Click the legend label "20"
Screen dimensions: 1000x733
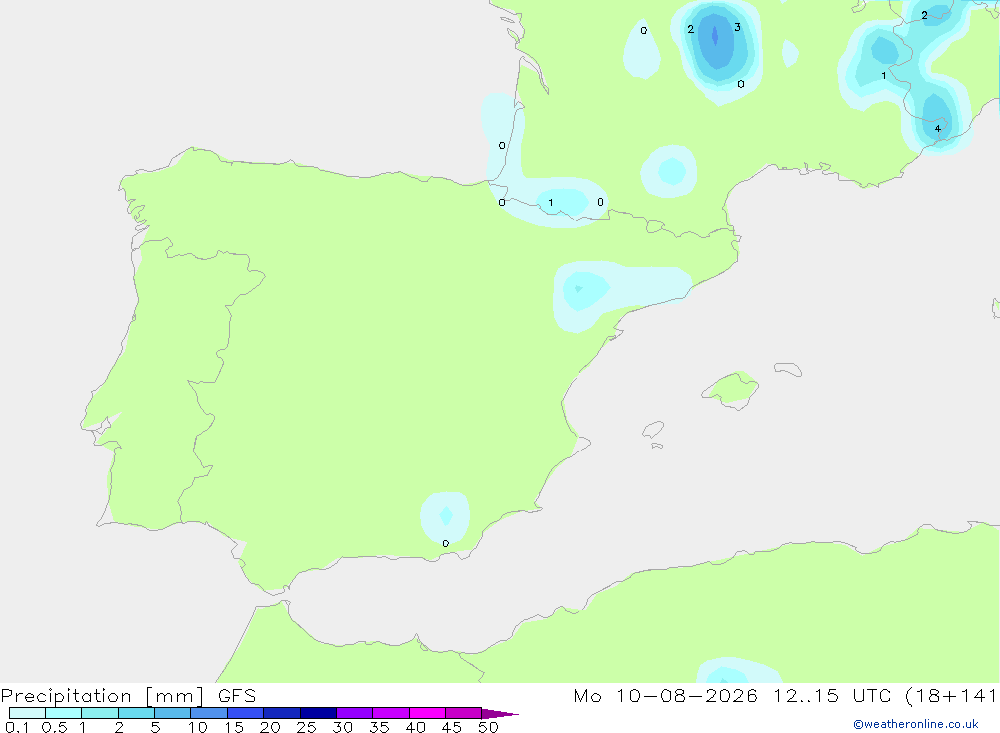pos(270,727)
